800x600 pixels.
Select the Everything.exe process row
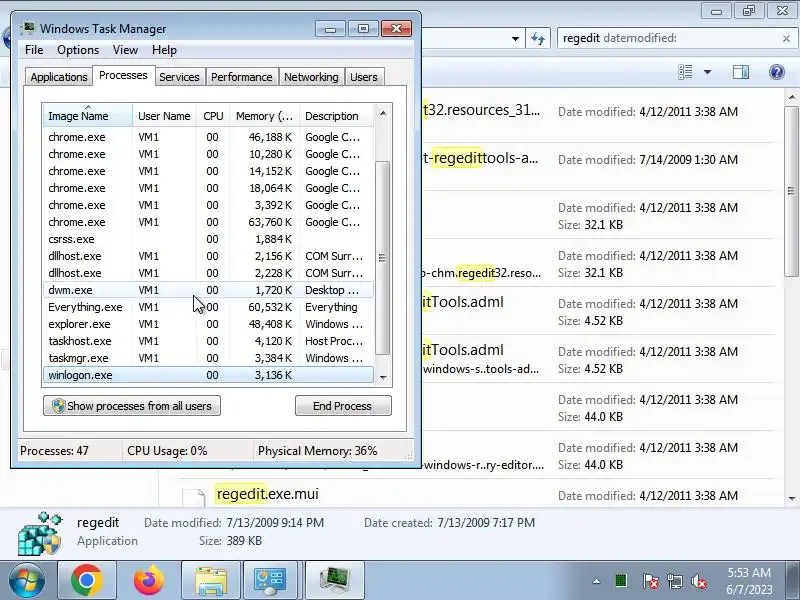pos(208,307)
